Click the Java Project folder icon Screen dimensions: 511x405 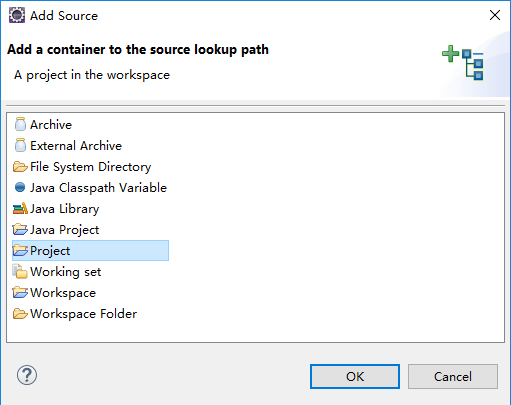click(20, 230)
